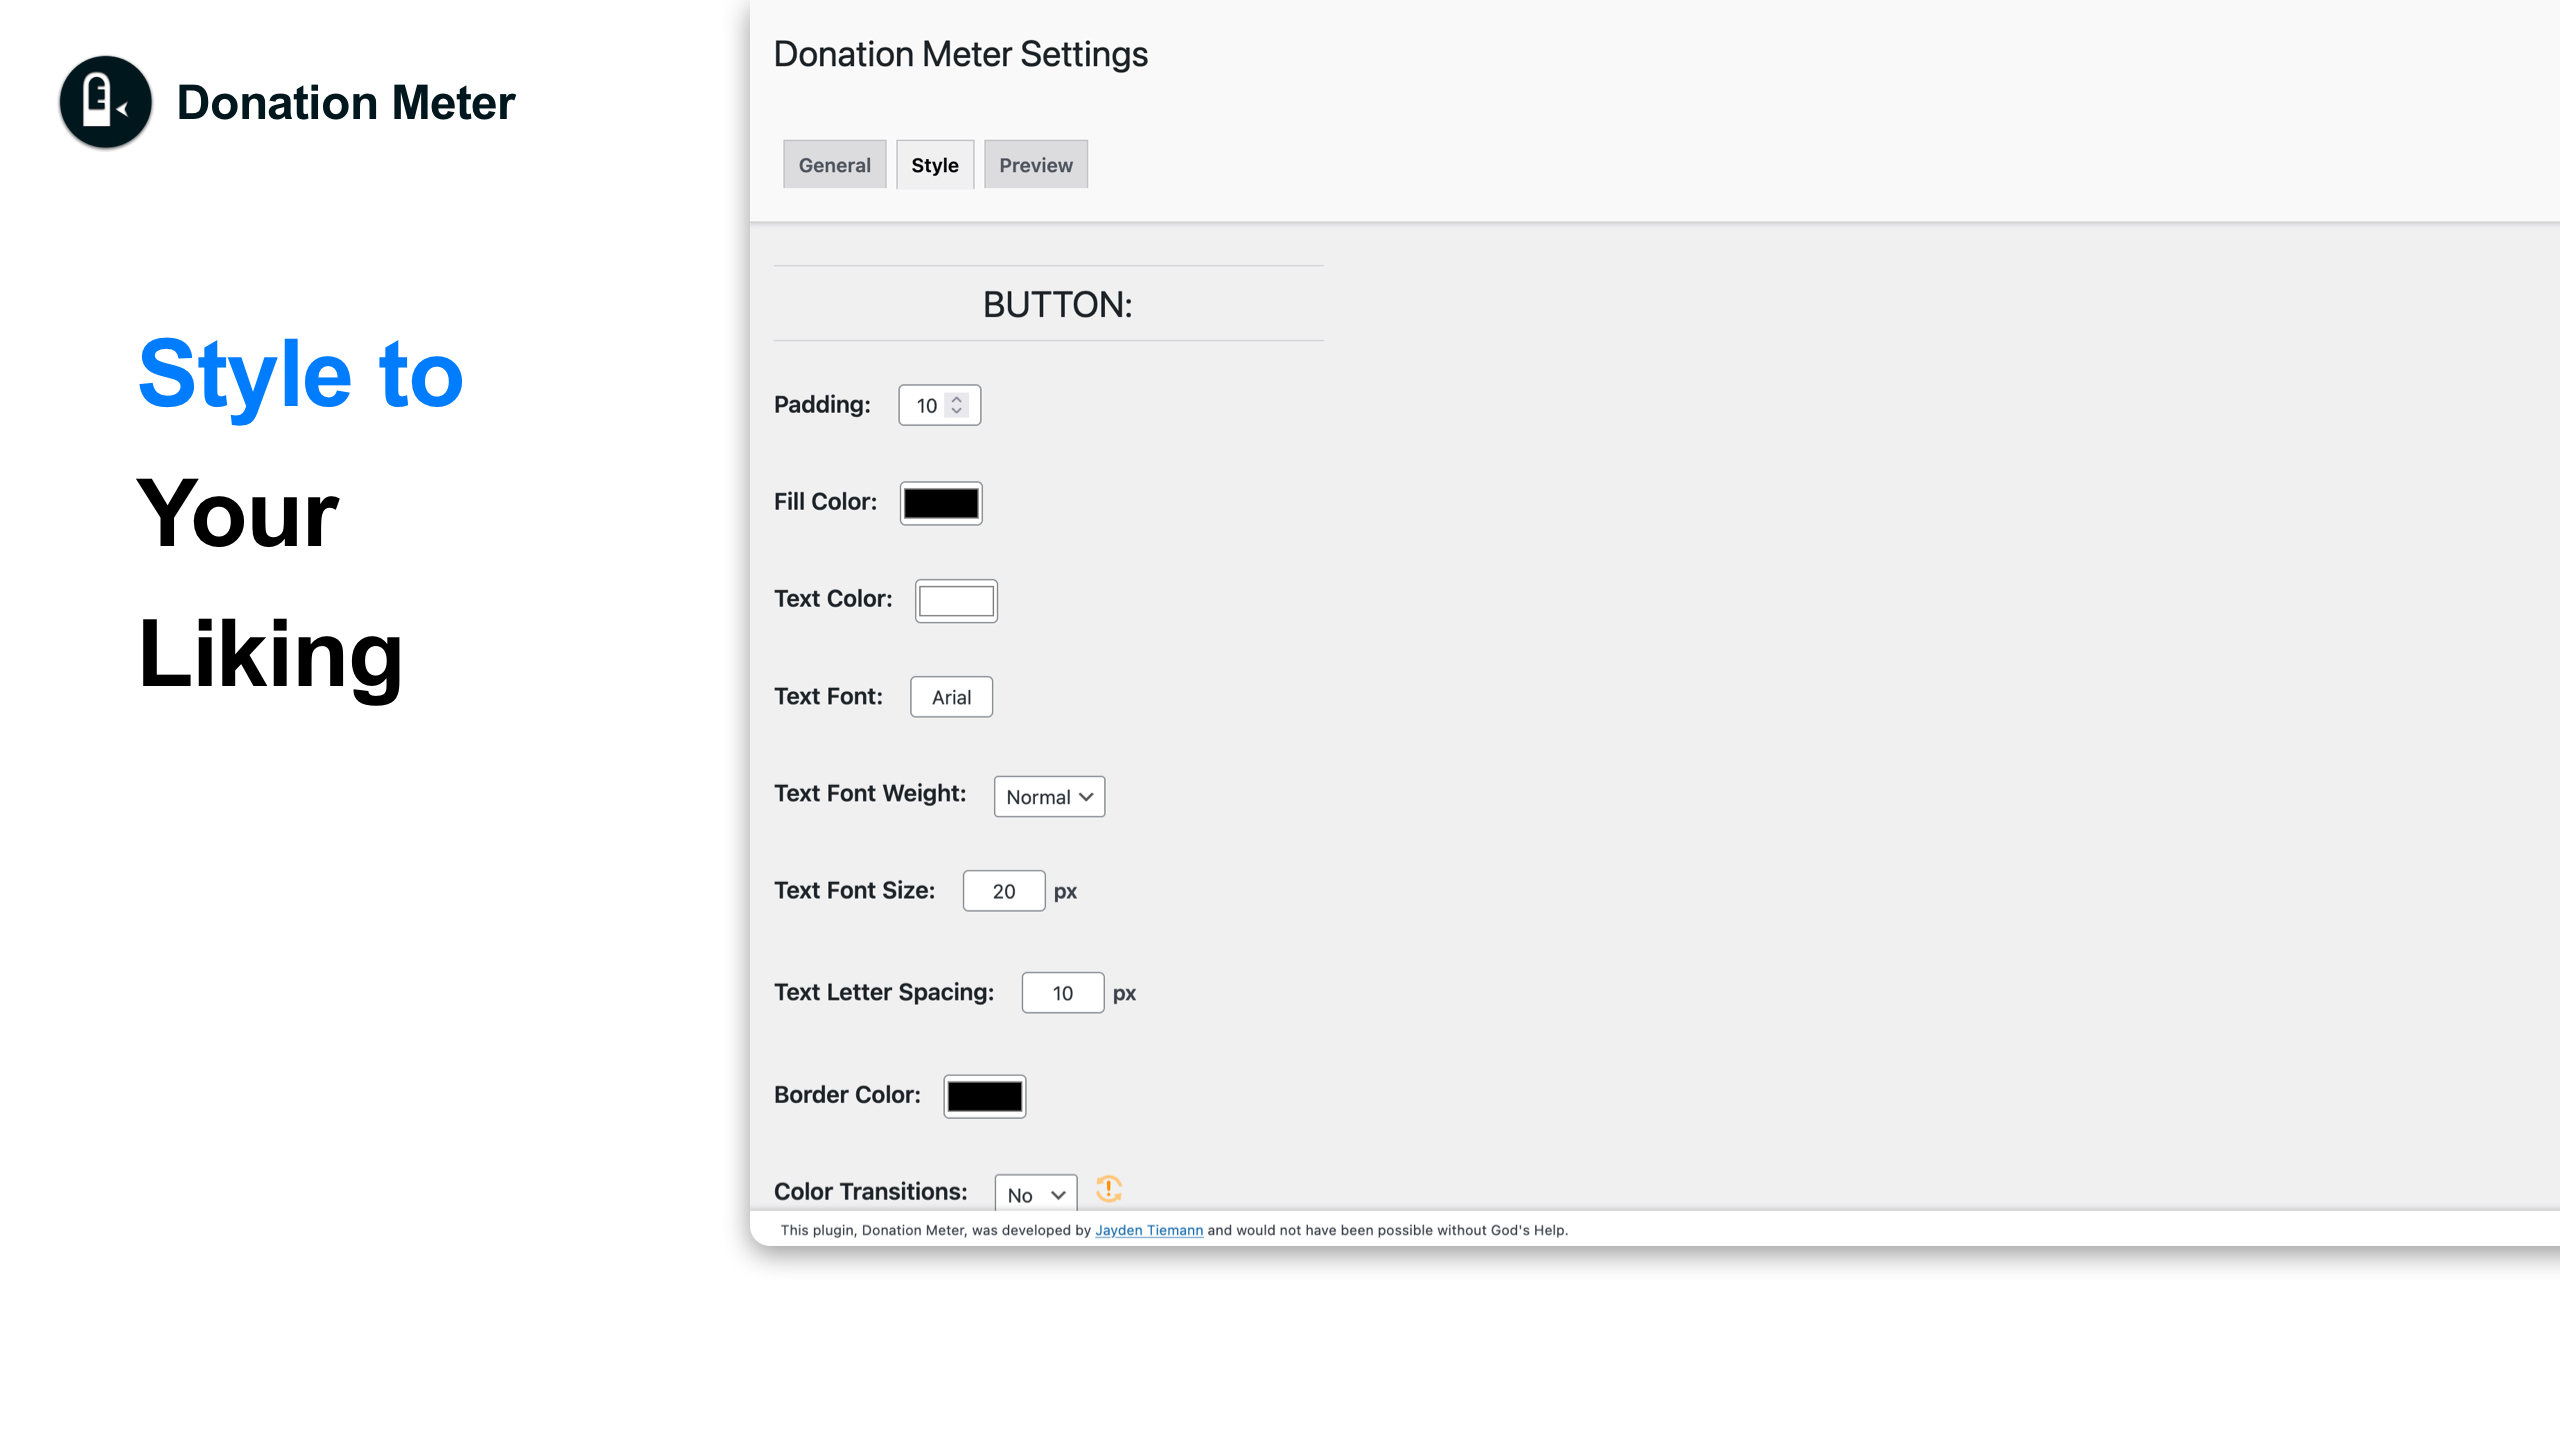Click the Text Letter Spacing field
The image size is (2560, 1440).
[x=1062, y=993]
